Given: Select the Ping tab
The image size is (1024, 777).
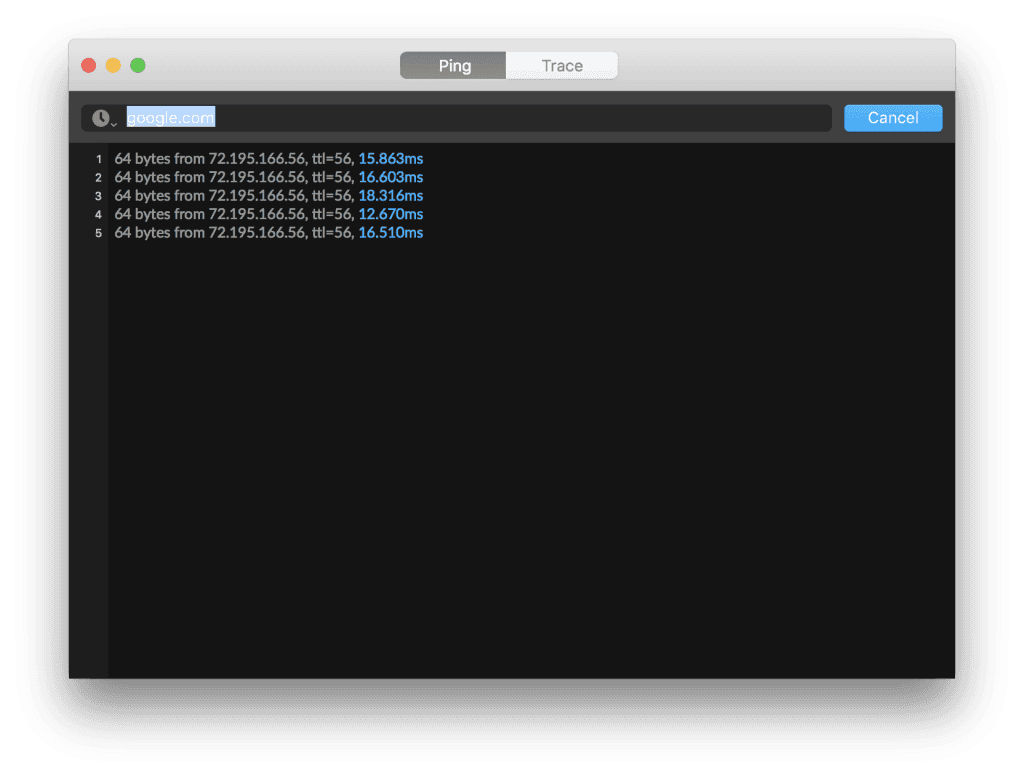Looking at the screenshot, I should (452, 65).
